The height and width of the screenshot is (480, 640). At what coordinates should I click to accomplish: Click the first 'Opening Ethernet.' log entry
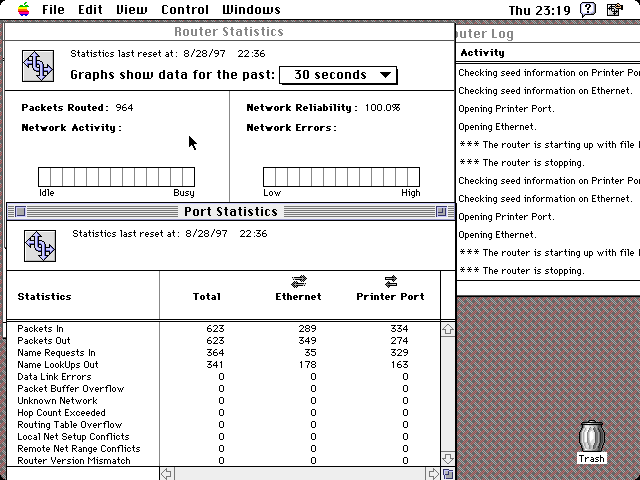click(497, 127)
